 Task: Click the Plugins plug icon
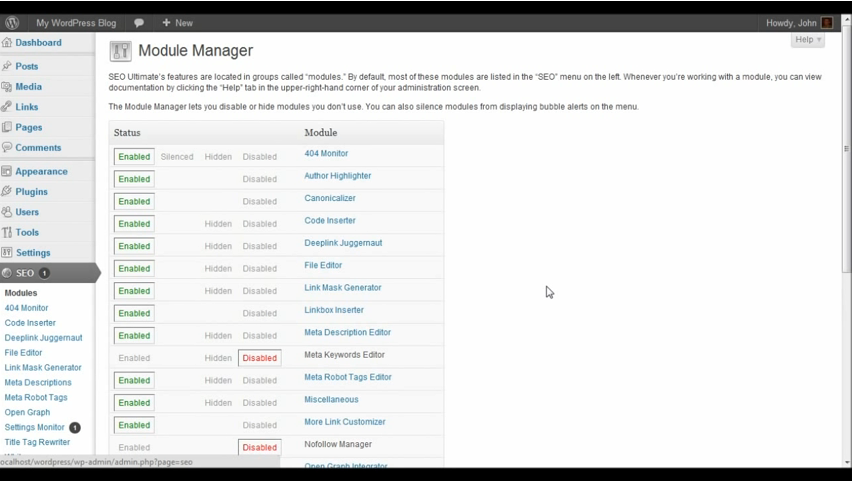(x=7, y=192)
